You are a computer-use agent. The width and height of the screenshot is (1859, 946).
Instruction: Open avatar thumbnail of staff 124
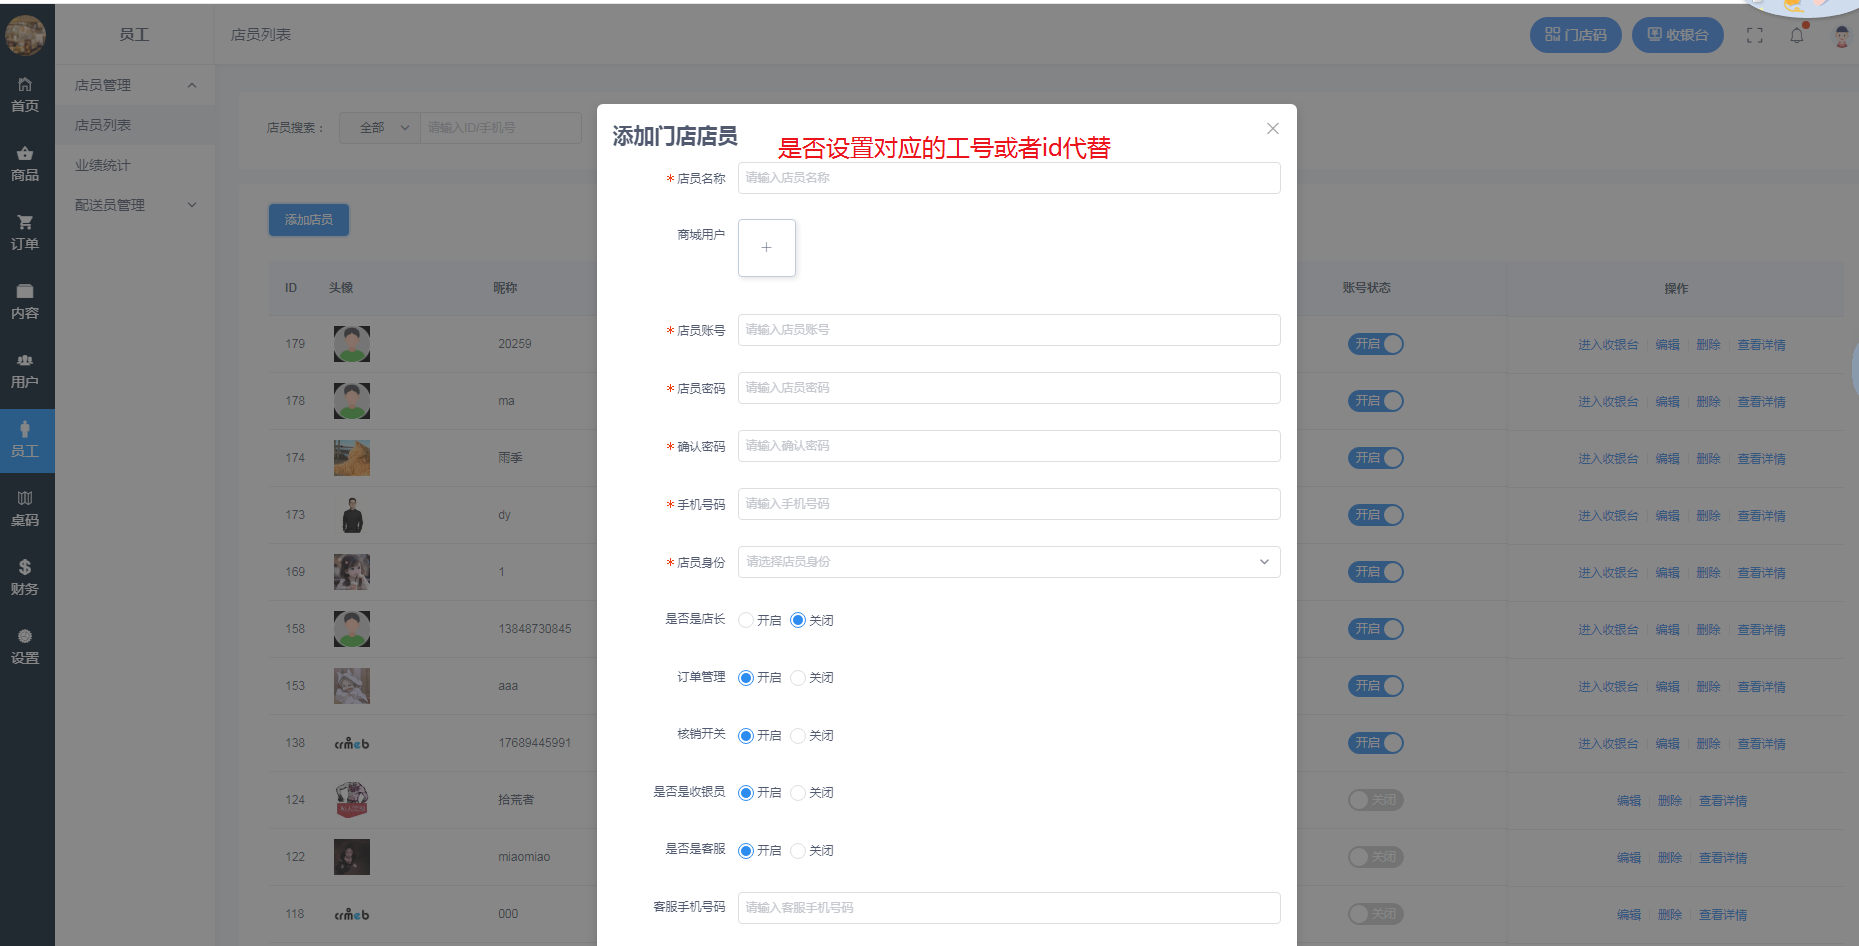pos(352,800)
